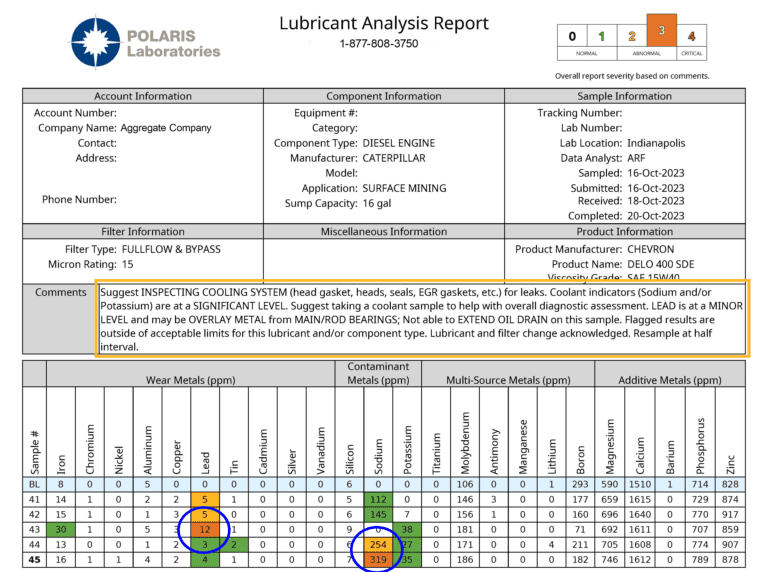This screenshot has height=572, width=768.
Task: Click potassium value 38 in sample 43
Action: pos(407,529)
